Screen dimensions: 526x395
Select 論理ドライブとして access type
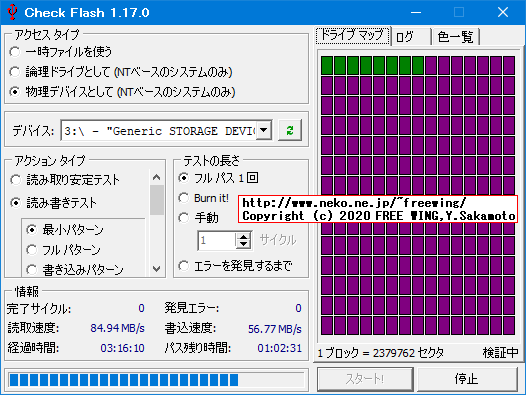[x=121, y=72]
